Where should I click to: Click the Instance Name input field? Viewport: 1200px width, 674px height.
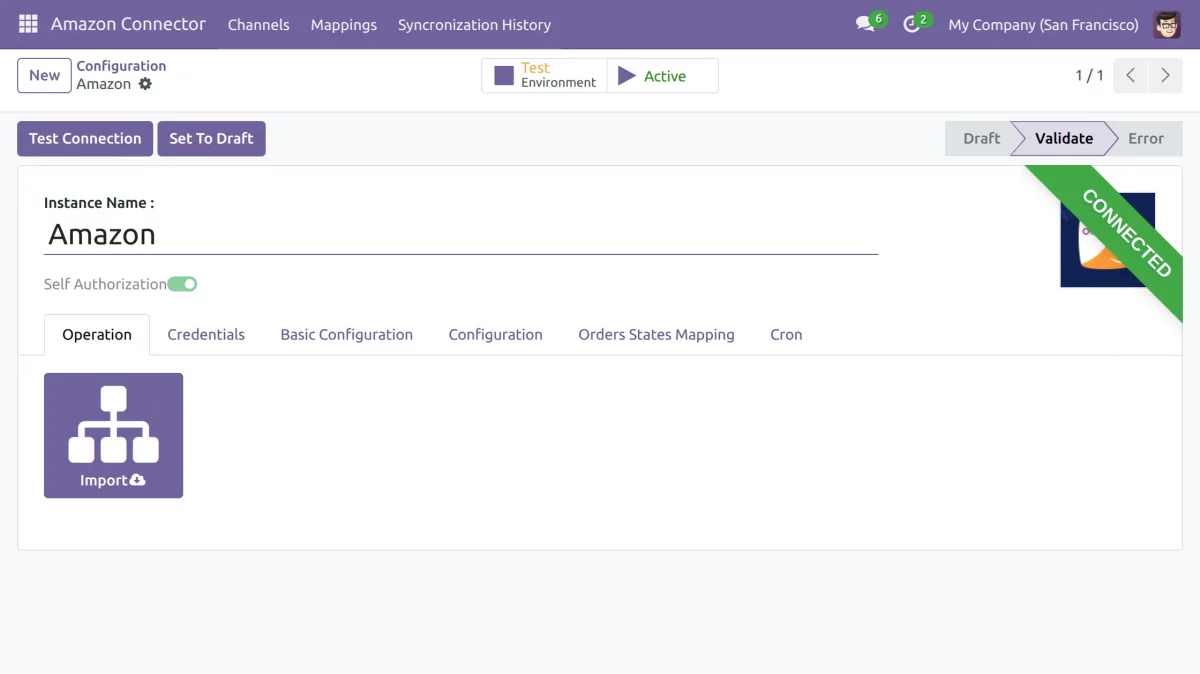tap(460, 235)
